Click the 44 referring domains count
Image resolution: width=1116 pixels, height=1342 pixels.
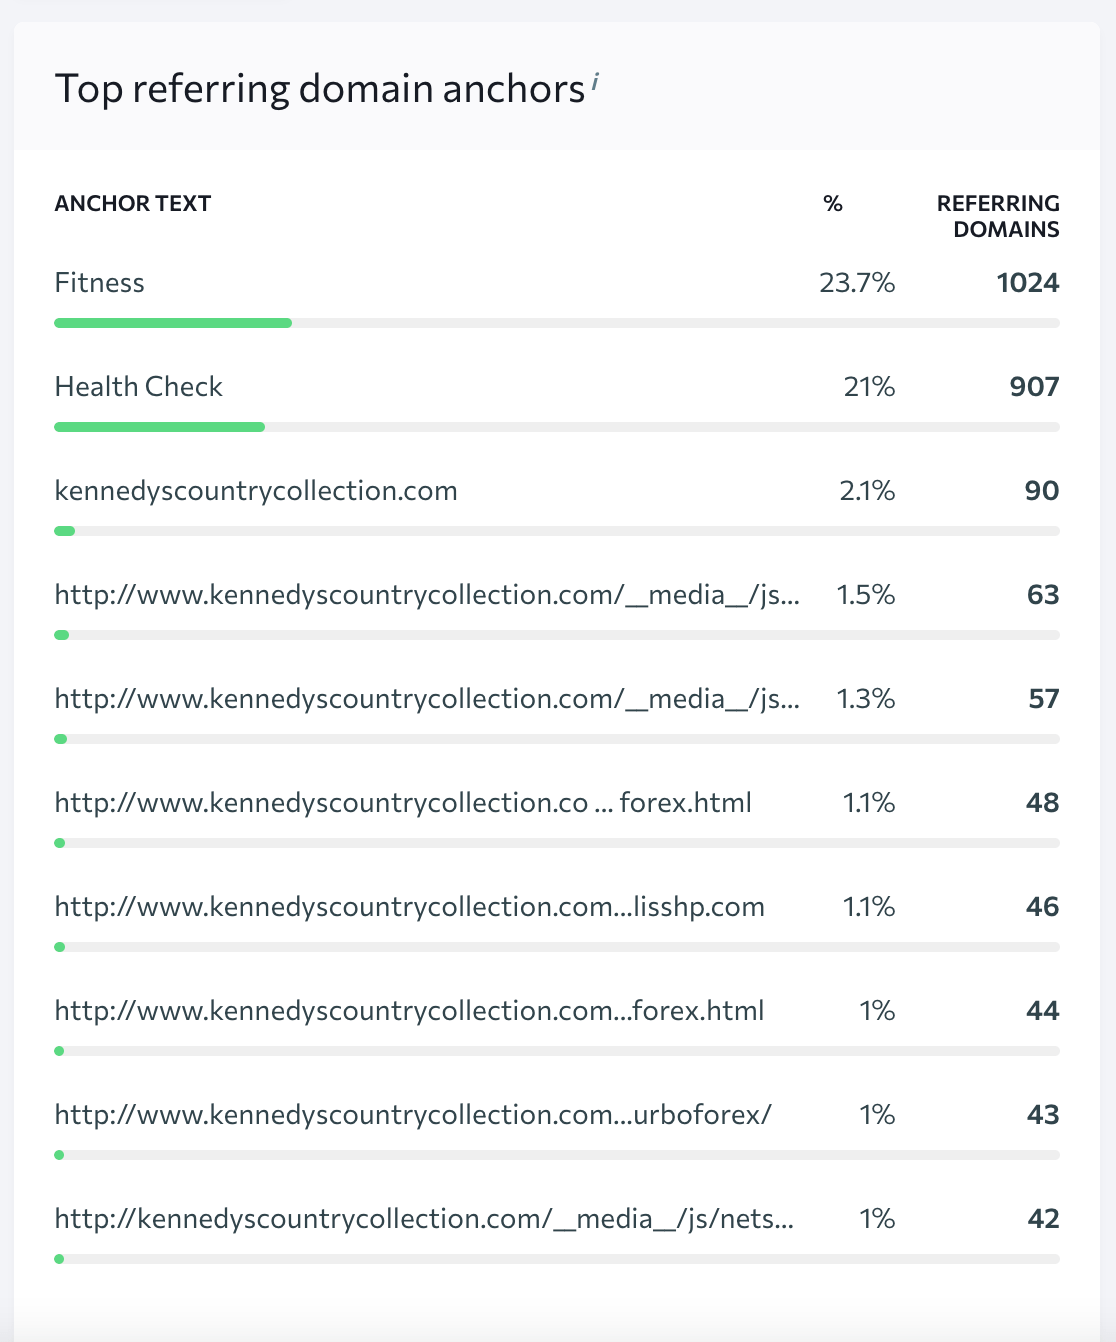click(x=1042, y=1011)
